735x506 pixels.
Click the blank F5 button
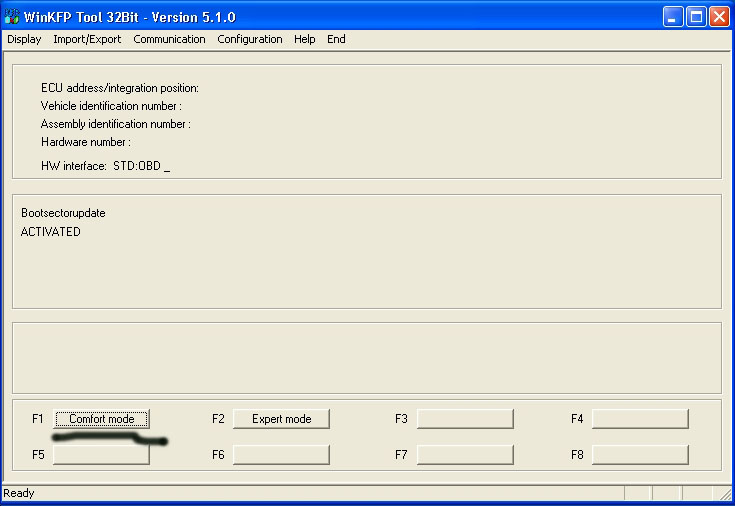(101, 455)
